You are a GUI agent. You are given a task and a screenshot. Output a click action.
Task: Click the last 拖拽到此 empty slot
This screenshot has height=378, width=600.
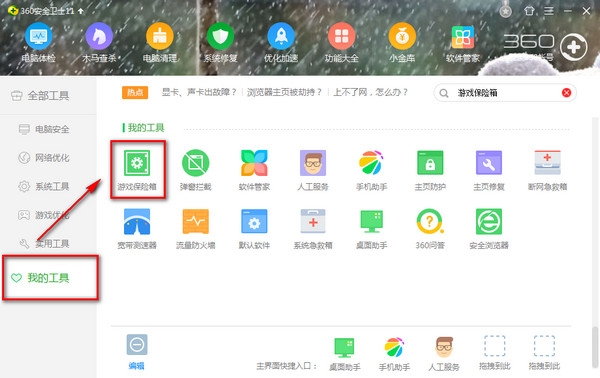(544, 353)
